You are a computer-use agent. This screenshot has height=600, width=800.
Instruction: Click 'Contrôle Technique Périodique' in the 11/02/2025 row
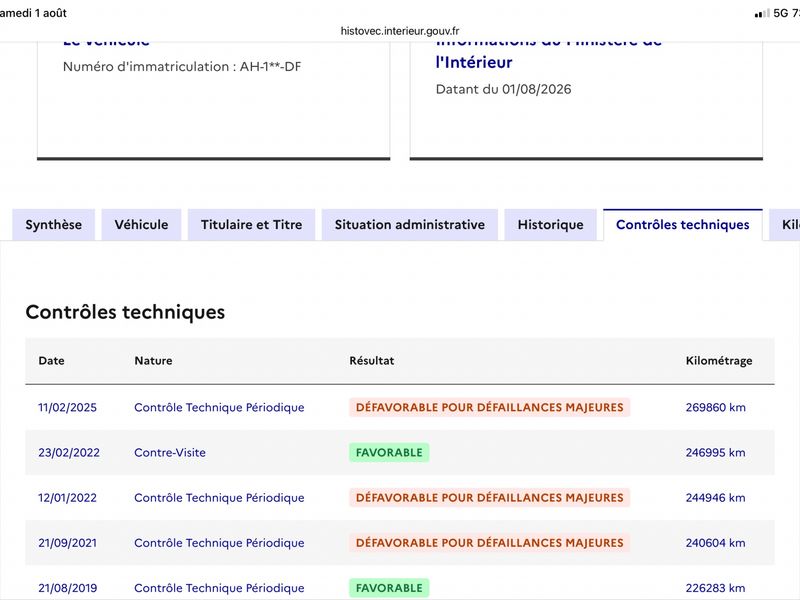[x=219, y=408]
